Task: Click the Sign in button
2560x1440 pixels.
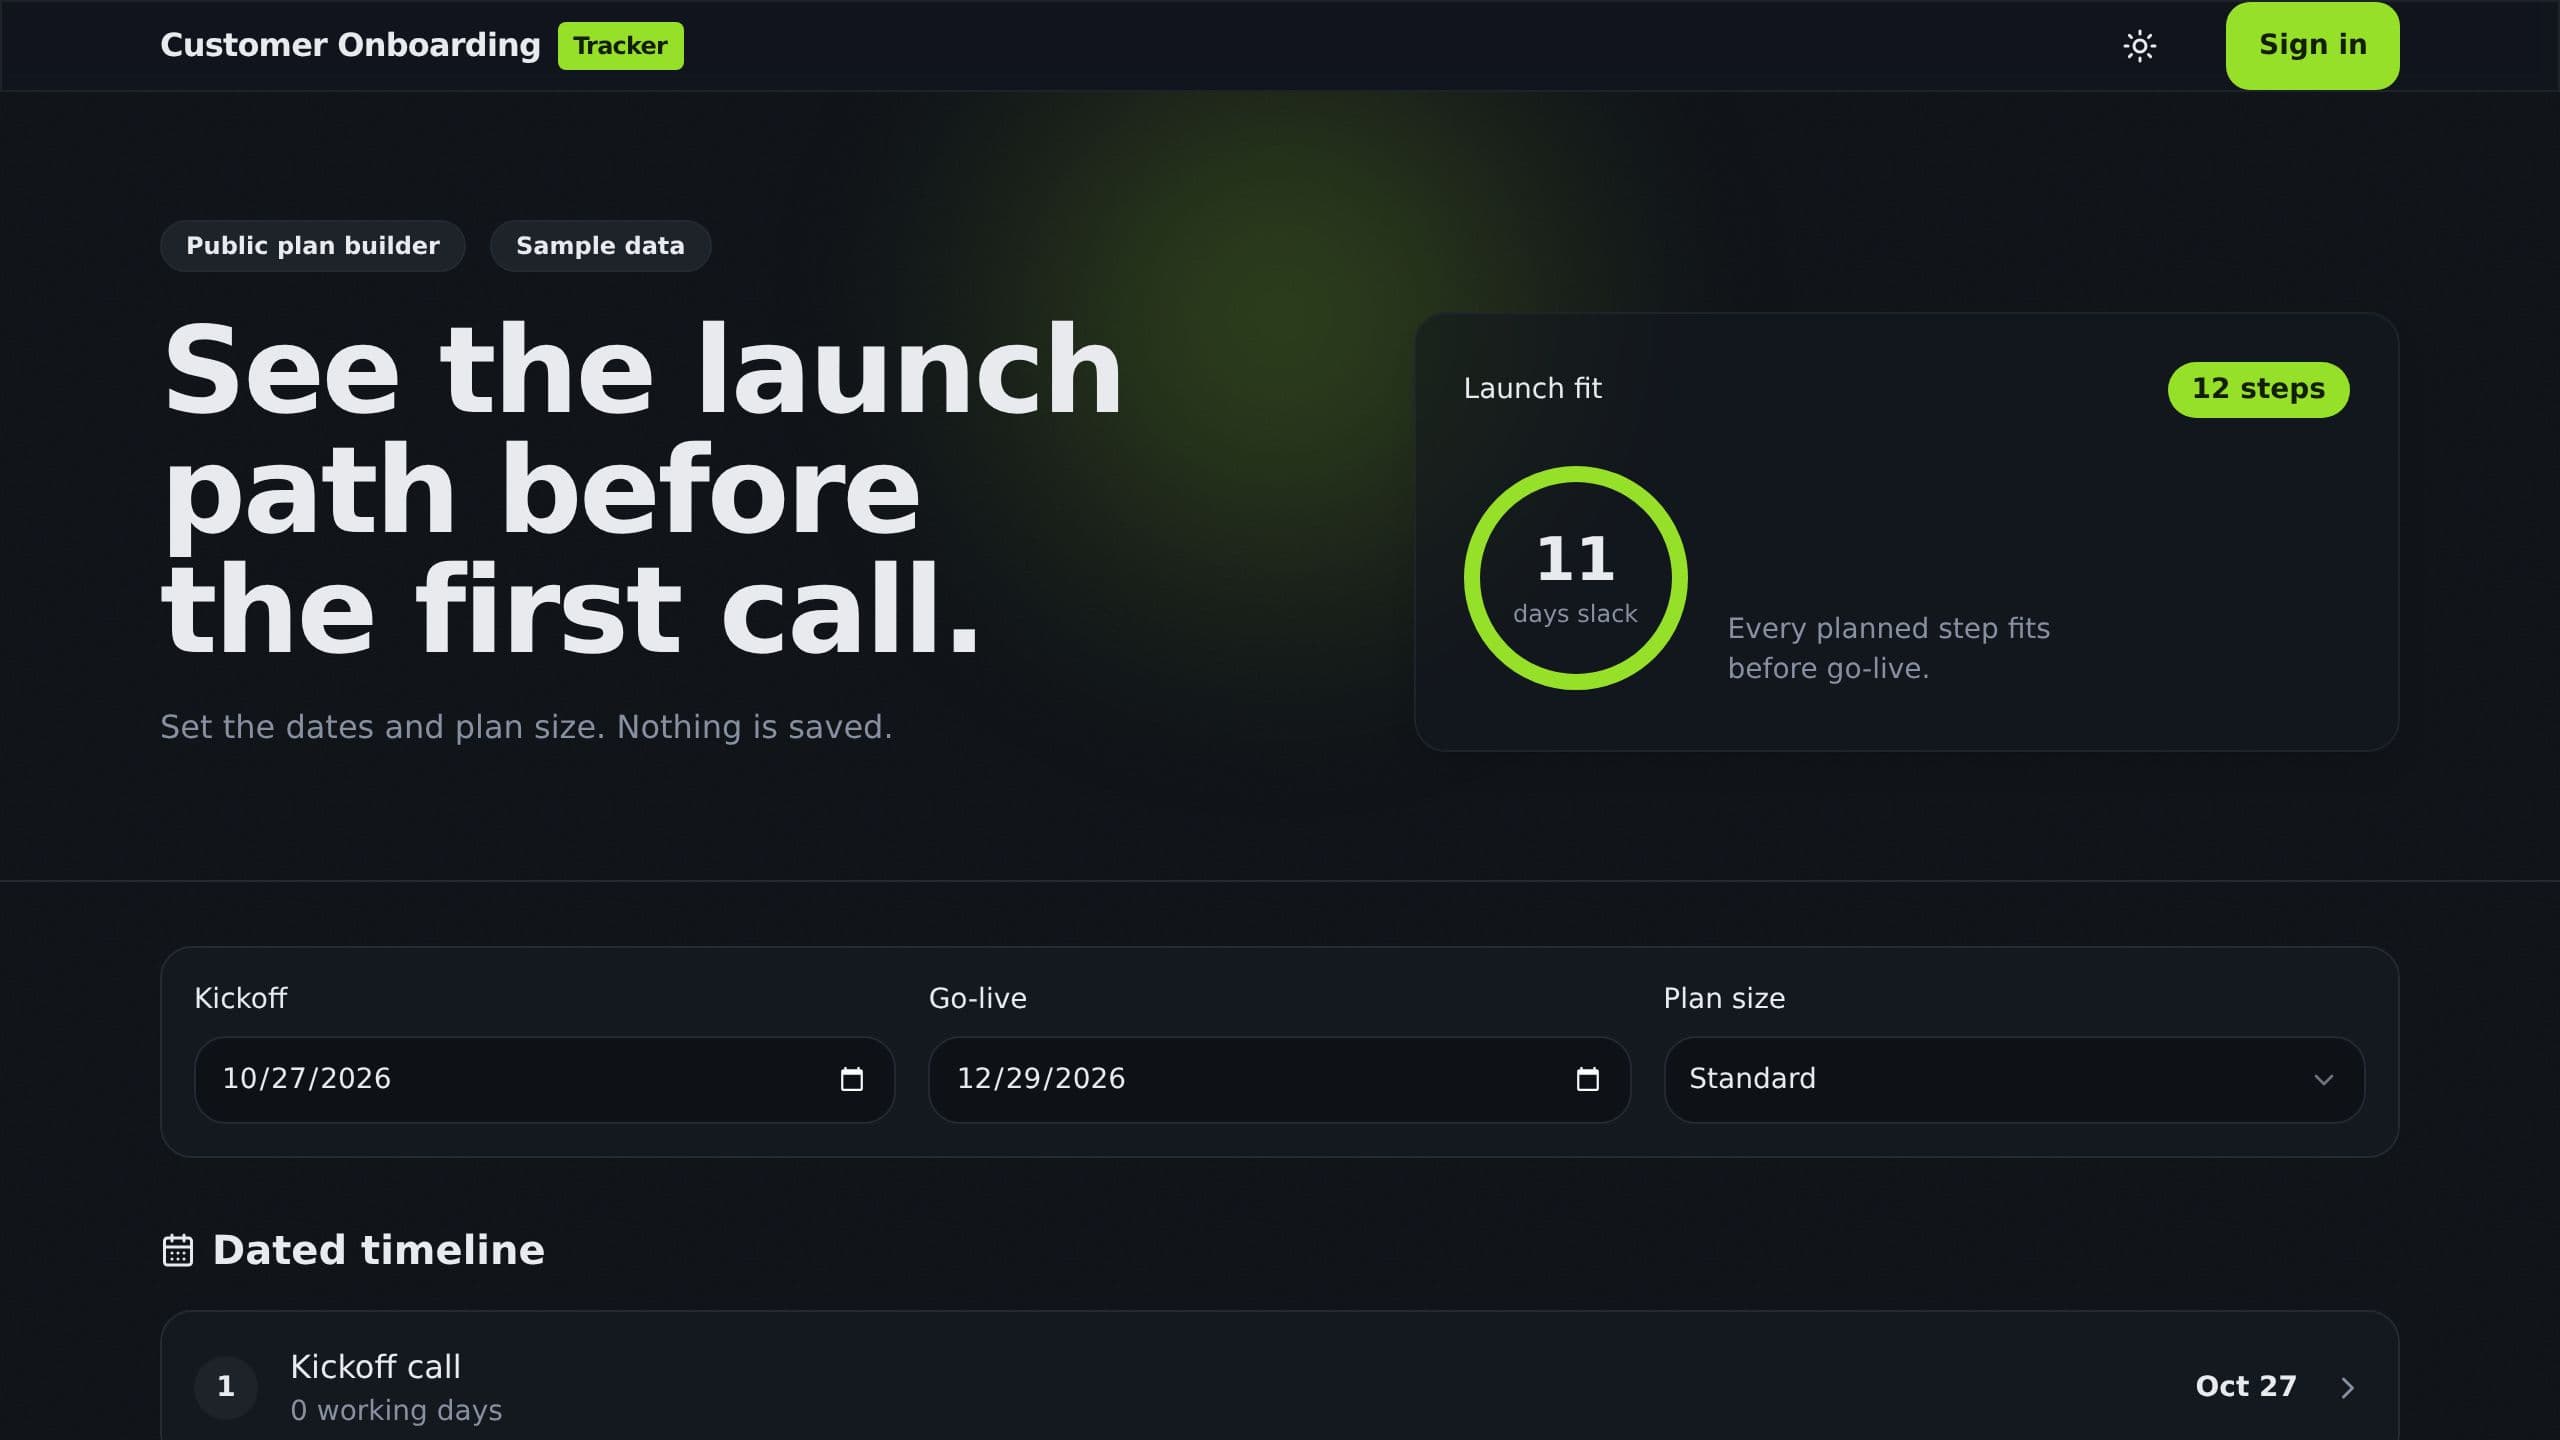Action: click(x=2312, y=46)
